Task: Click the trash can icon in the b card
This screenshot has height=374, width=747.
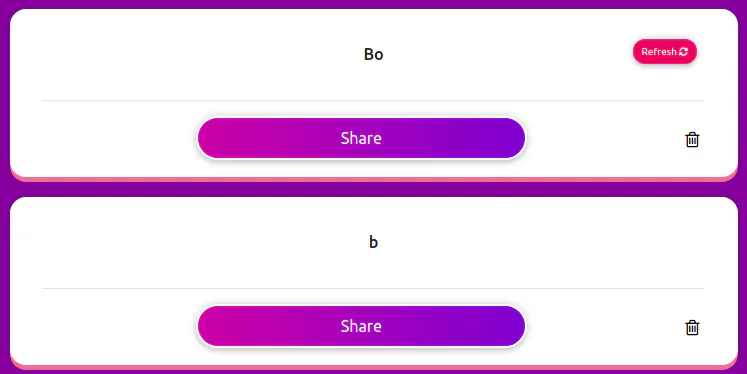Action: click(x=692, y=327)
